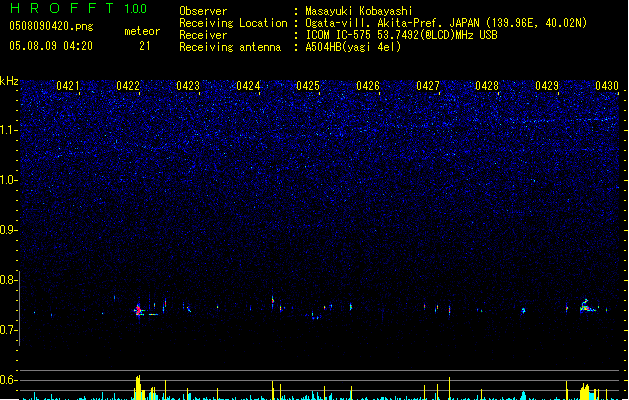Click the 0423 time marker

(x=188, y=86)
